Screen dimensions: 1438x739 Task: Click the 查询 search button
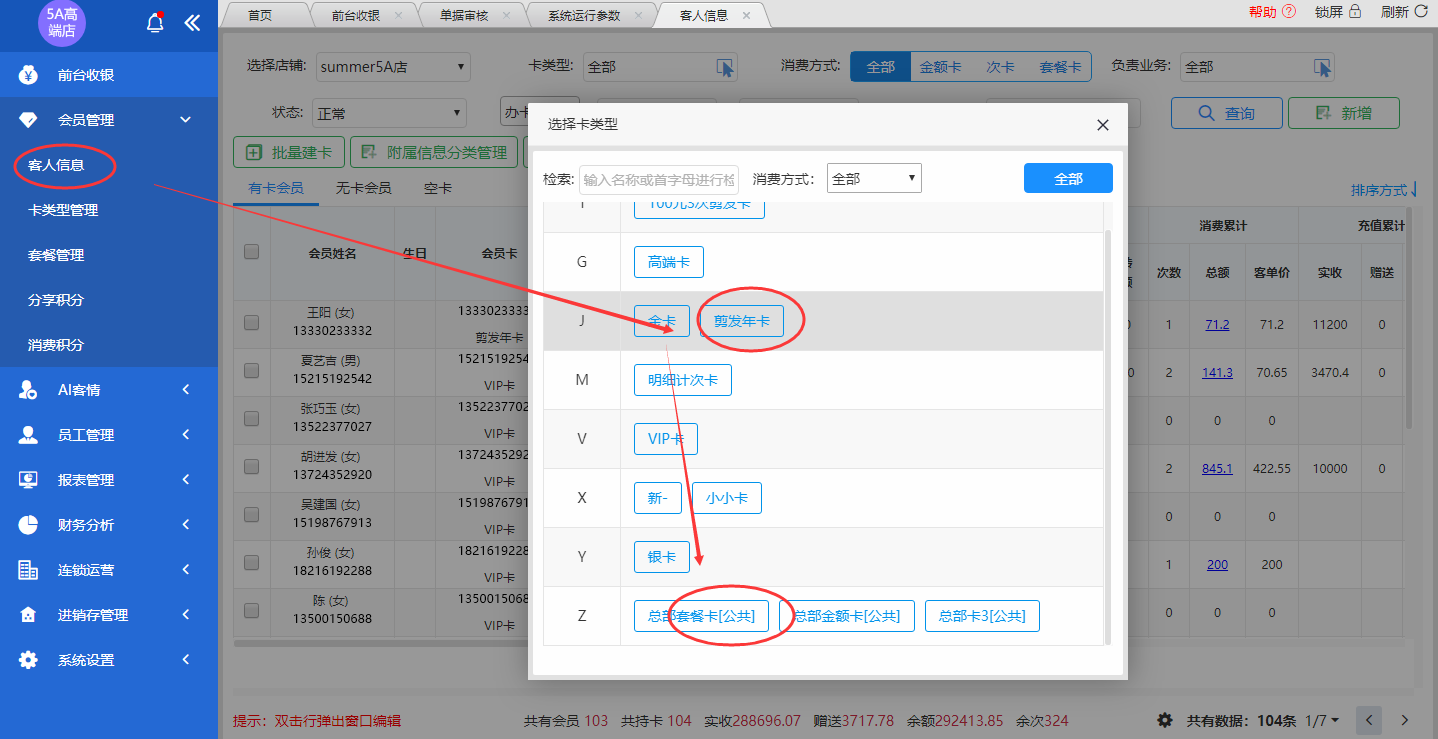pyautogui.click(x=1227, y=113)
